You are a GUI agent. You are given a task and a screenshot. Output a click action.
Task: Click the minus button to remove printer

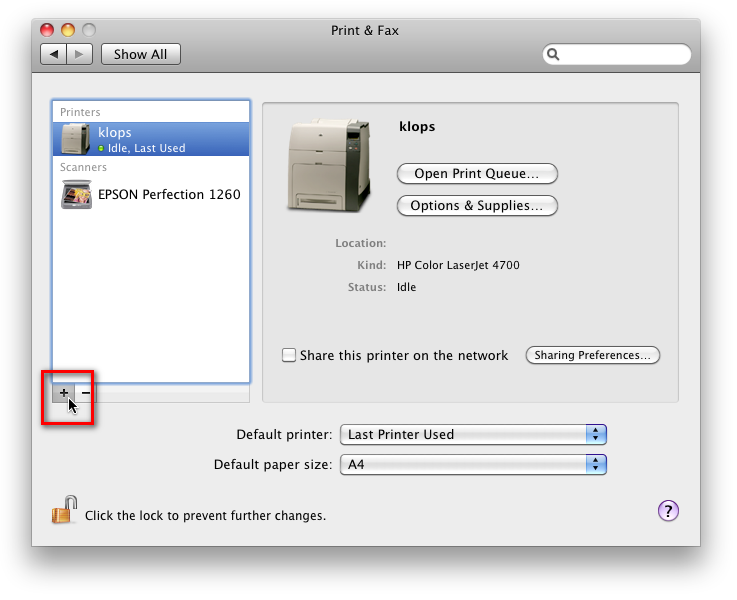pos(86,393)
